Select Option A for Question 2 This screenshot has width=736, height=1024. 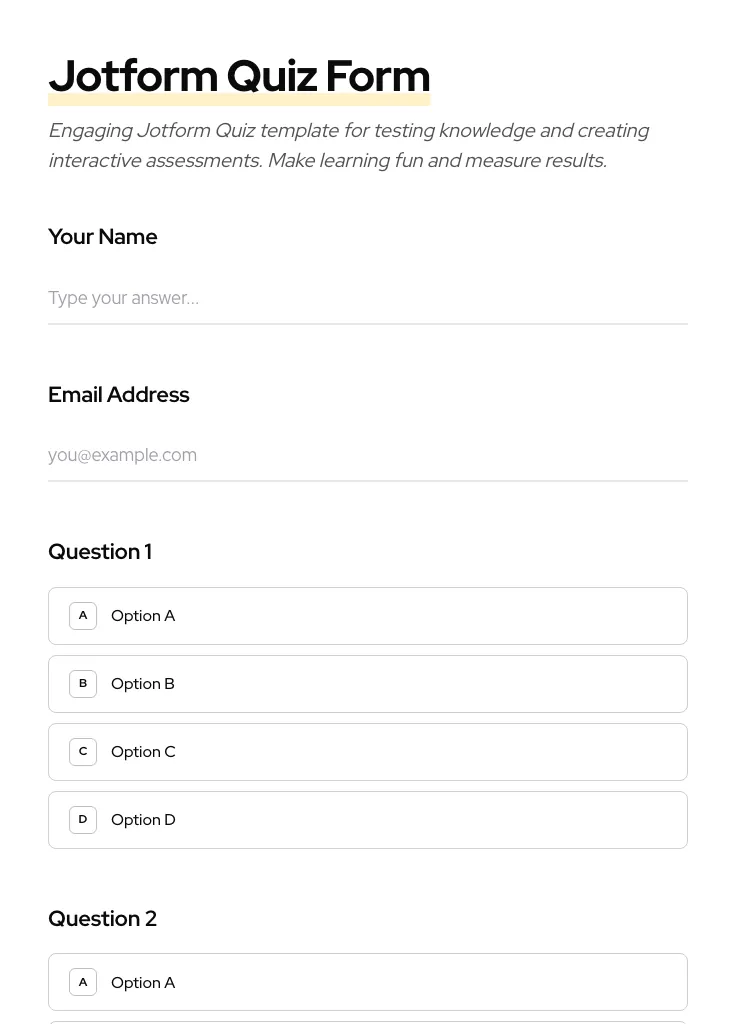[x=368, y=982]
